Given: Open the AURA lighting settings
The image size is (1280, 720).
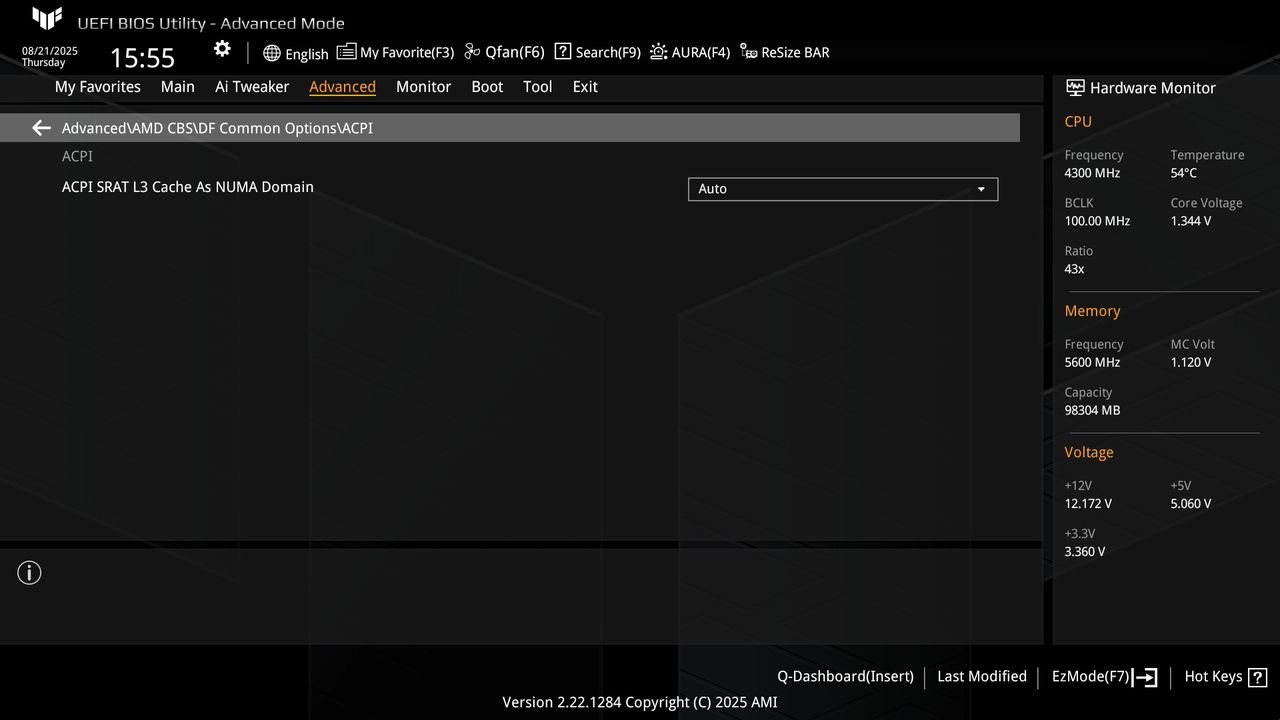Looking at the screenshot, I should [689, 51].
